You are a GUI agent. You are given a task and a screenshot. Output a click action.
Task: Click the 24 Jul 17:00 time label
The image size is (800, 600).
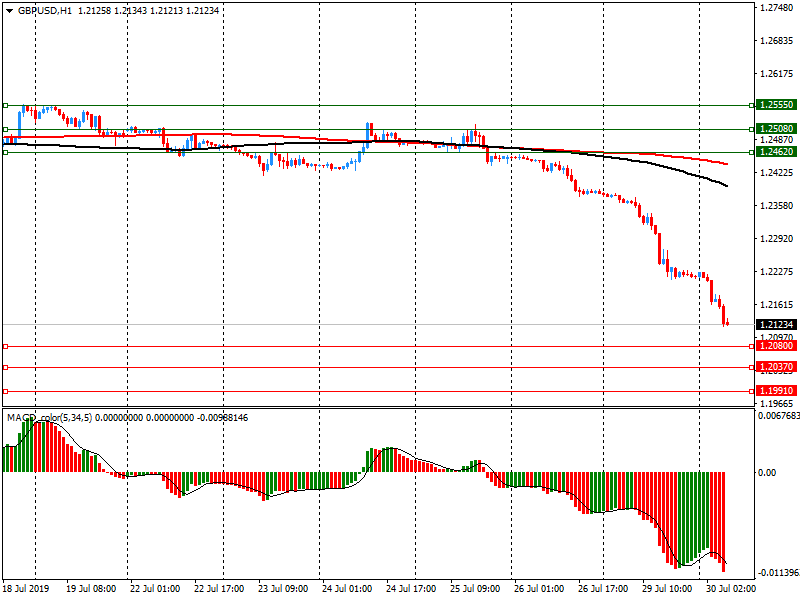tap(411, 588)
